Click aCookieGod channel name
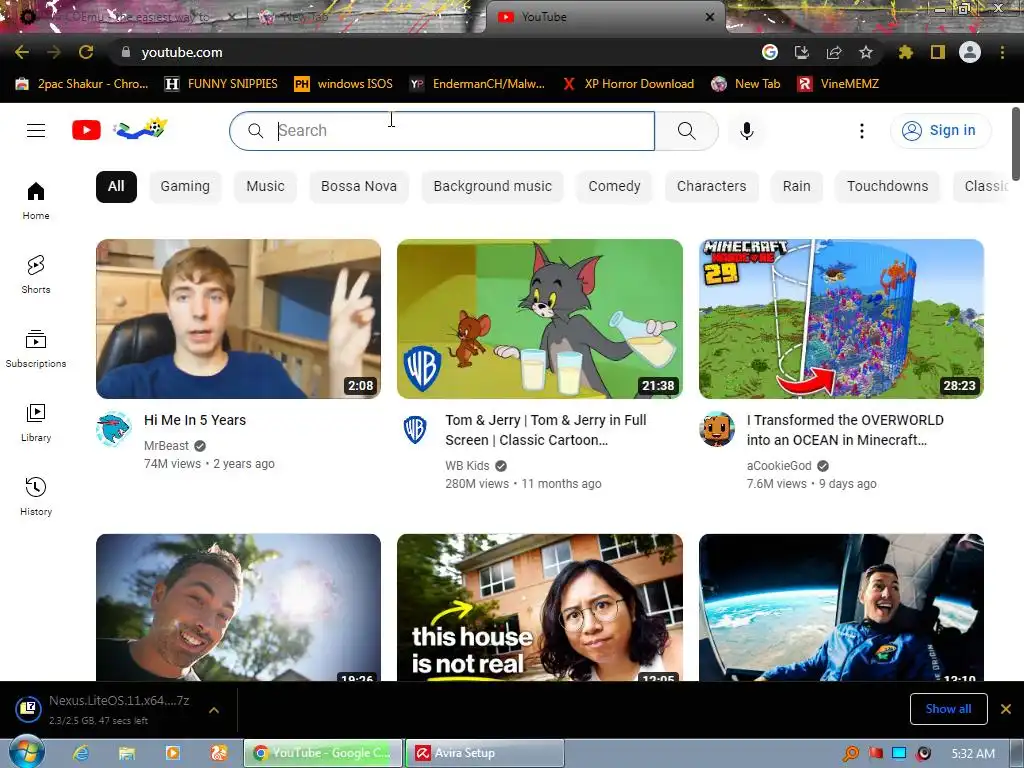 pyautogui.click(x=779, y=466)
